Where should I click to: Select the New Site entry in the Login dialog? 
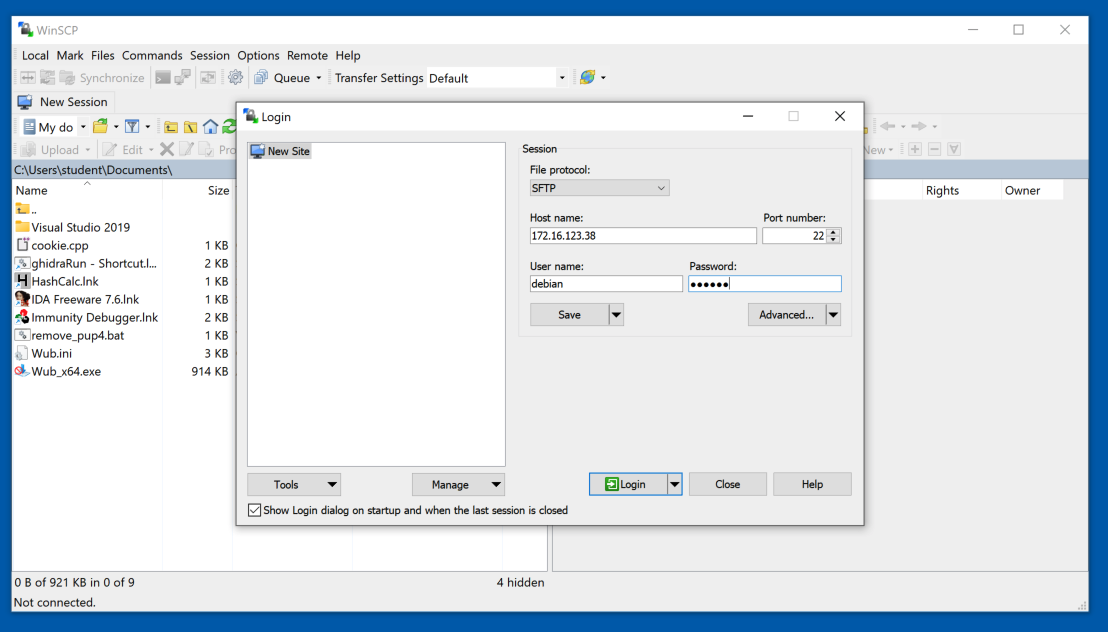pyautogui.click(x=281, y=151)
